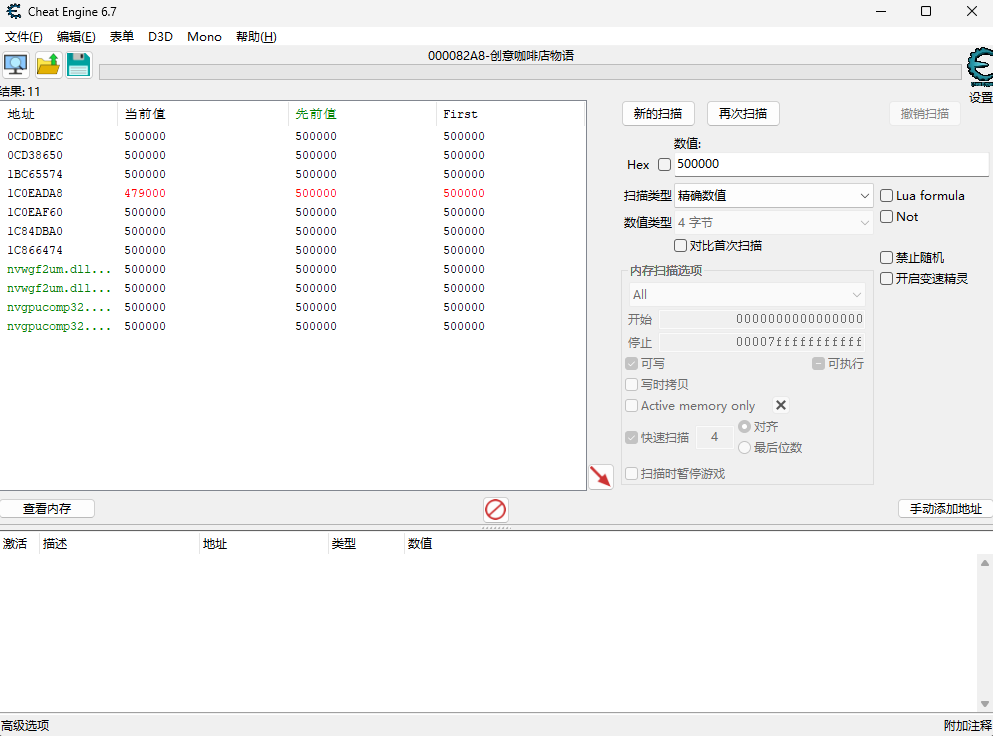Click the 查看内存 button
The image size is (993, 736).
point(47,508)
